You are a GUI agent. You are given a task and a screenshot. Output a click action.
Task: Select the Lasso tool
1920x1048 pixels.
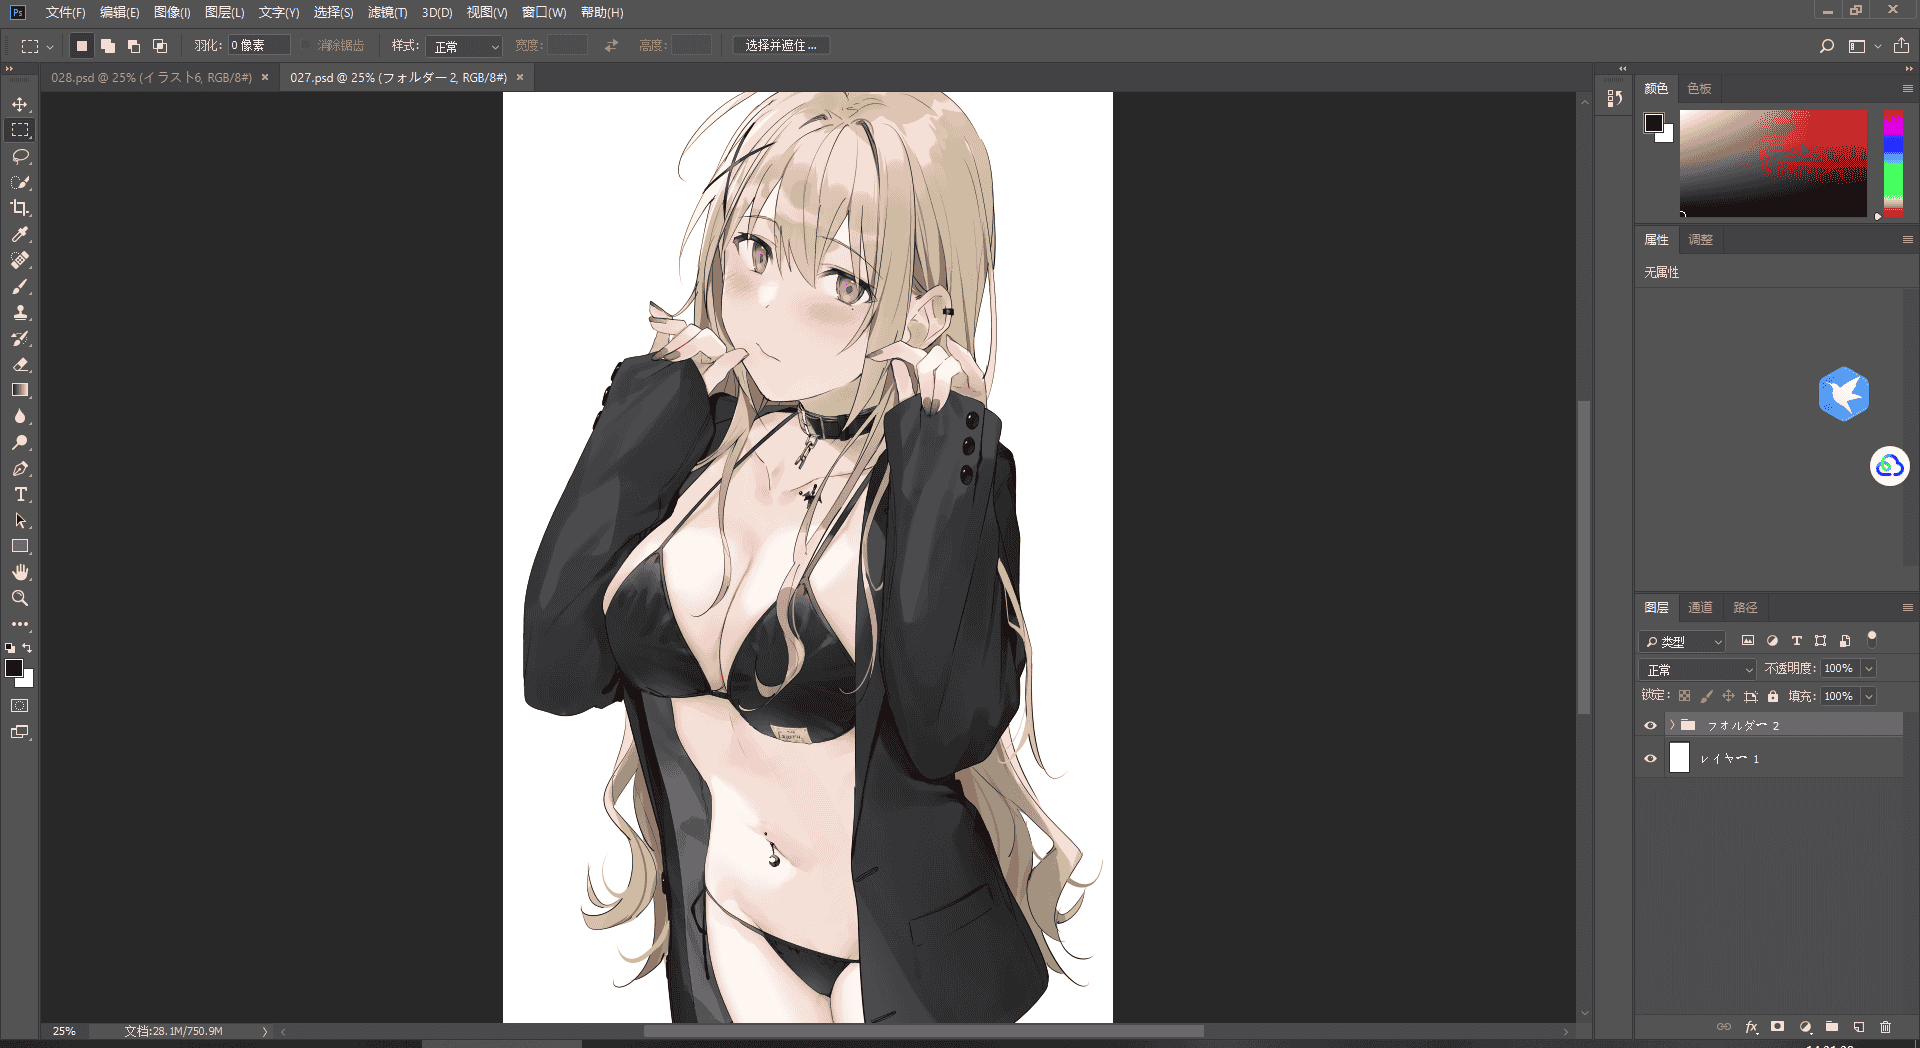point(20,156)
